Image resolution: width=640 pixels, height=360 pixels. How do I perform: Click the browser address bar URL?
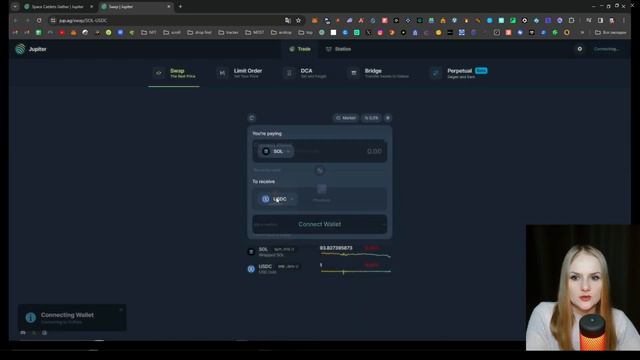tap(83, 20)
